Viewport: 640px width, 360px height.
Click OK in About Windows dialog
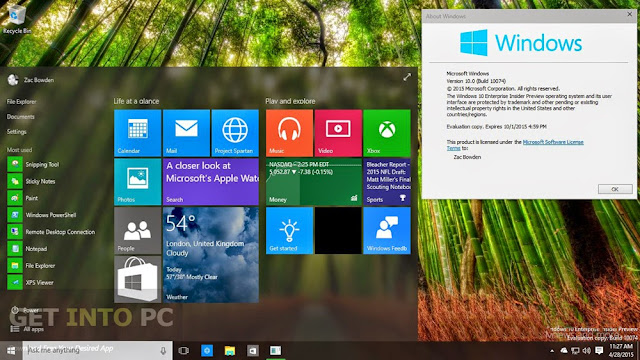point(615,189)
